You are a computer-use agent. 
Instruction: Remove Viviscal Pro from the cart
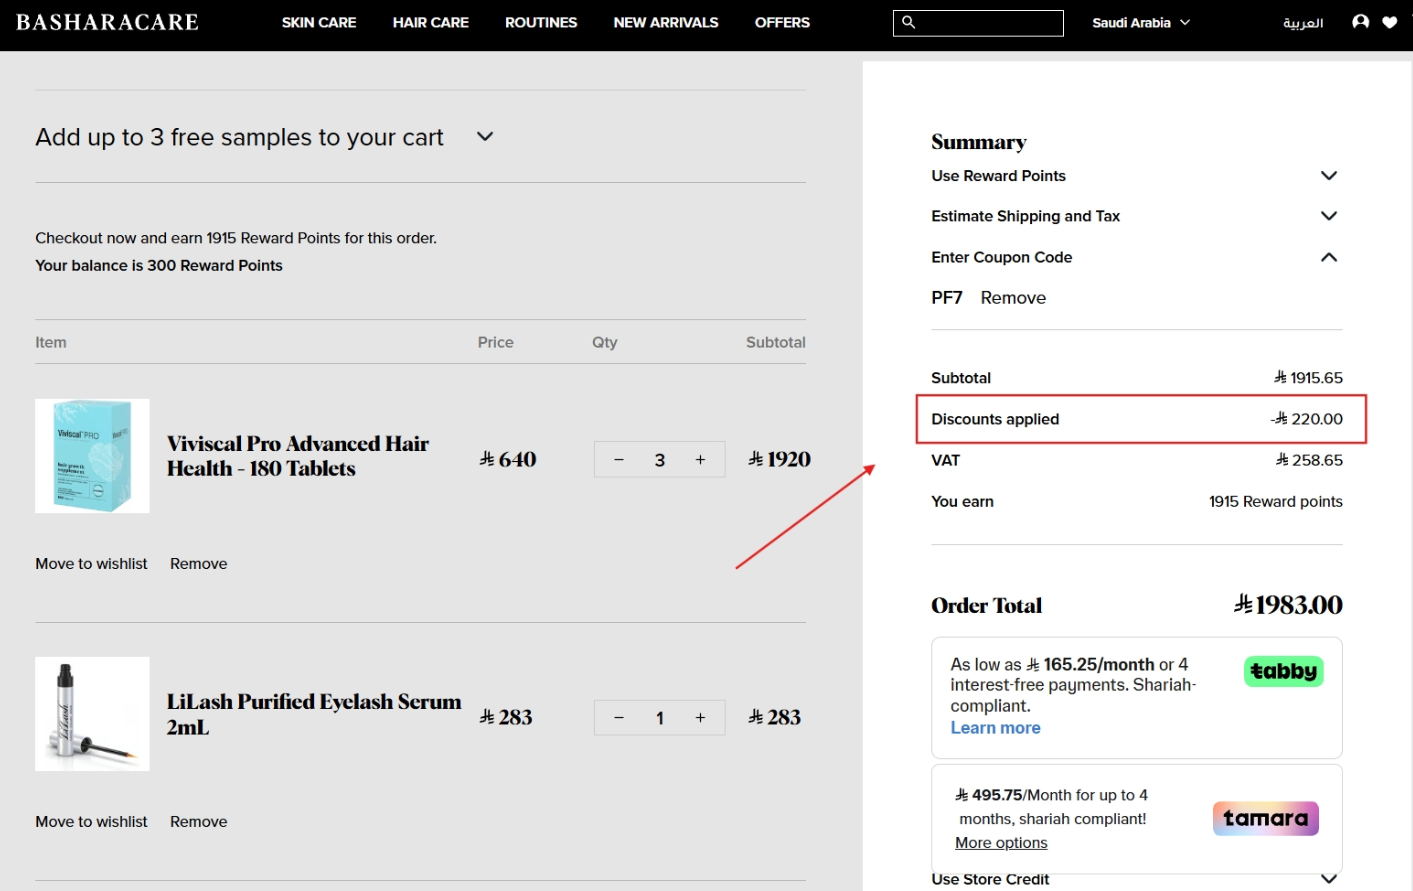[199, 564]
